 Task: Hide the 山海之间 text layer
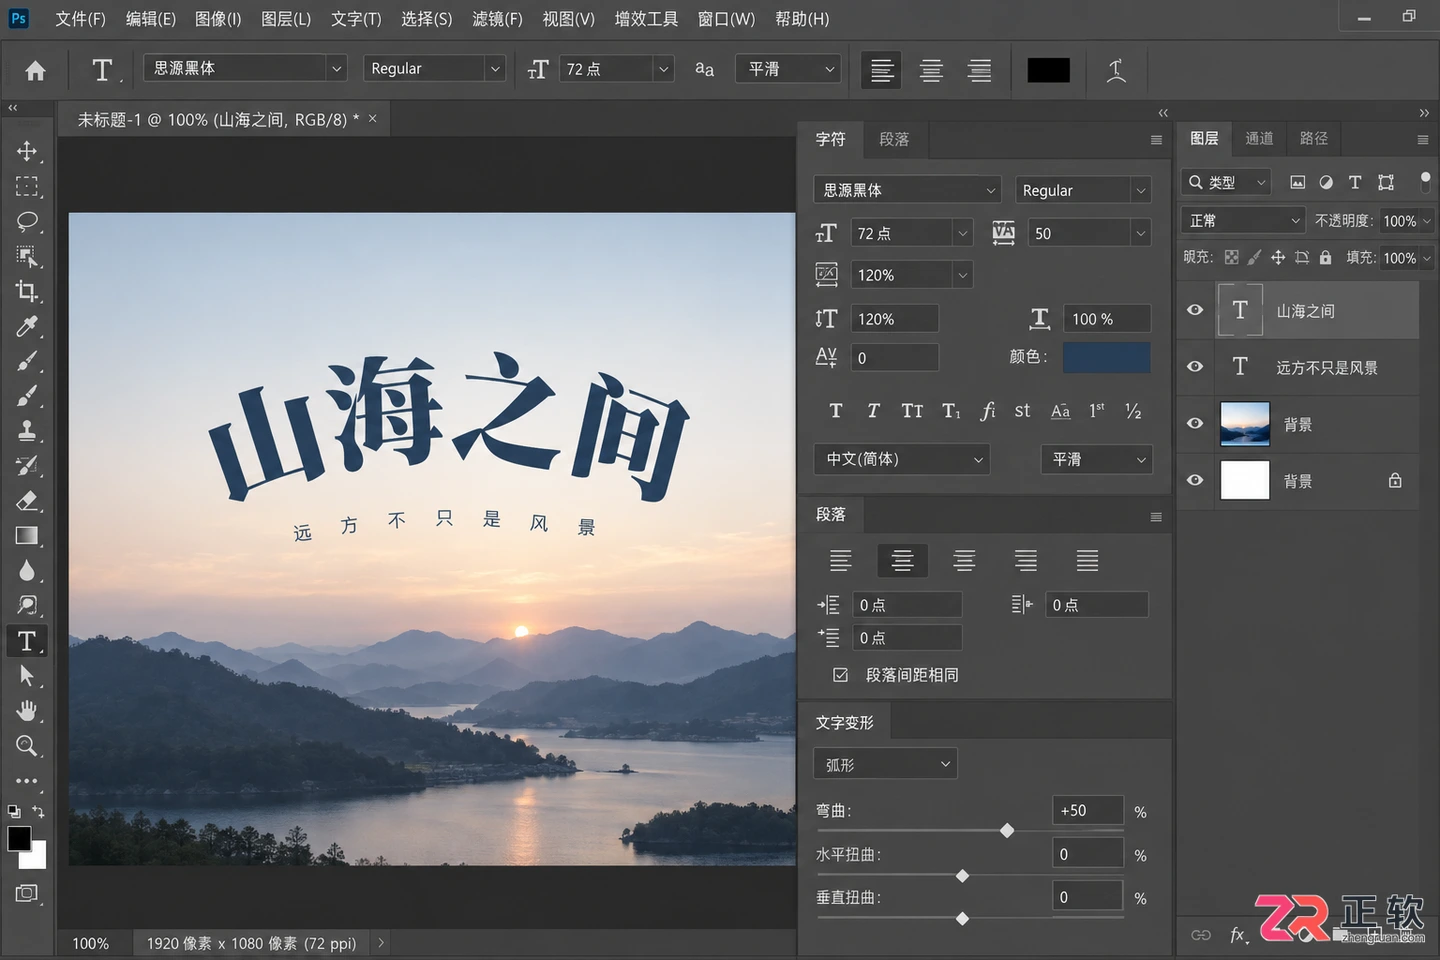(1195, 310)
